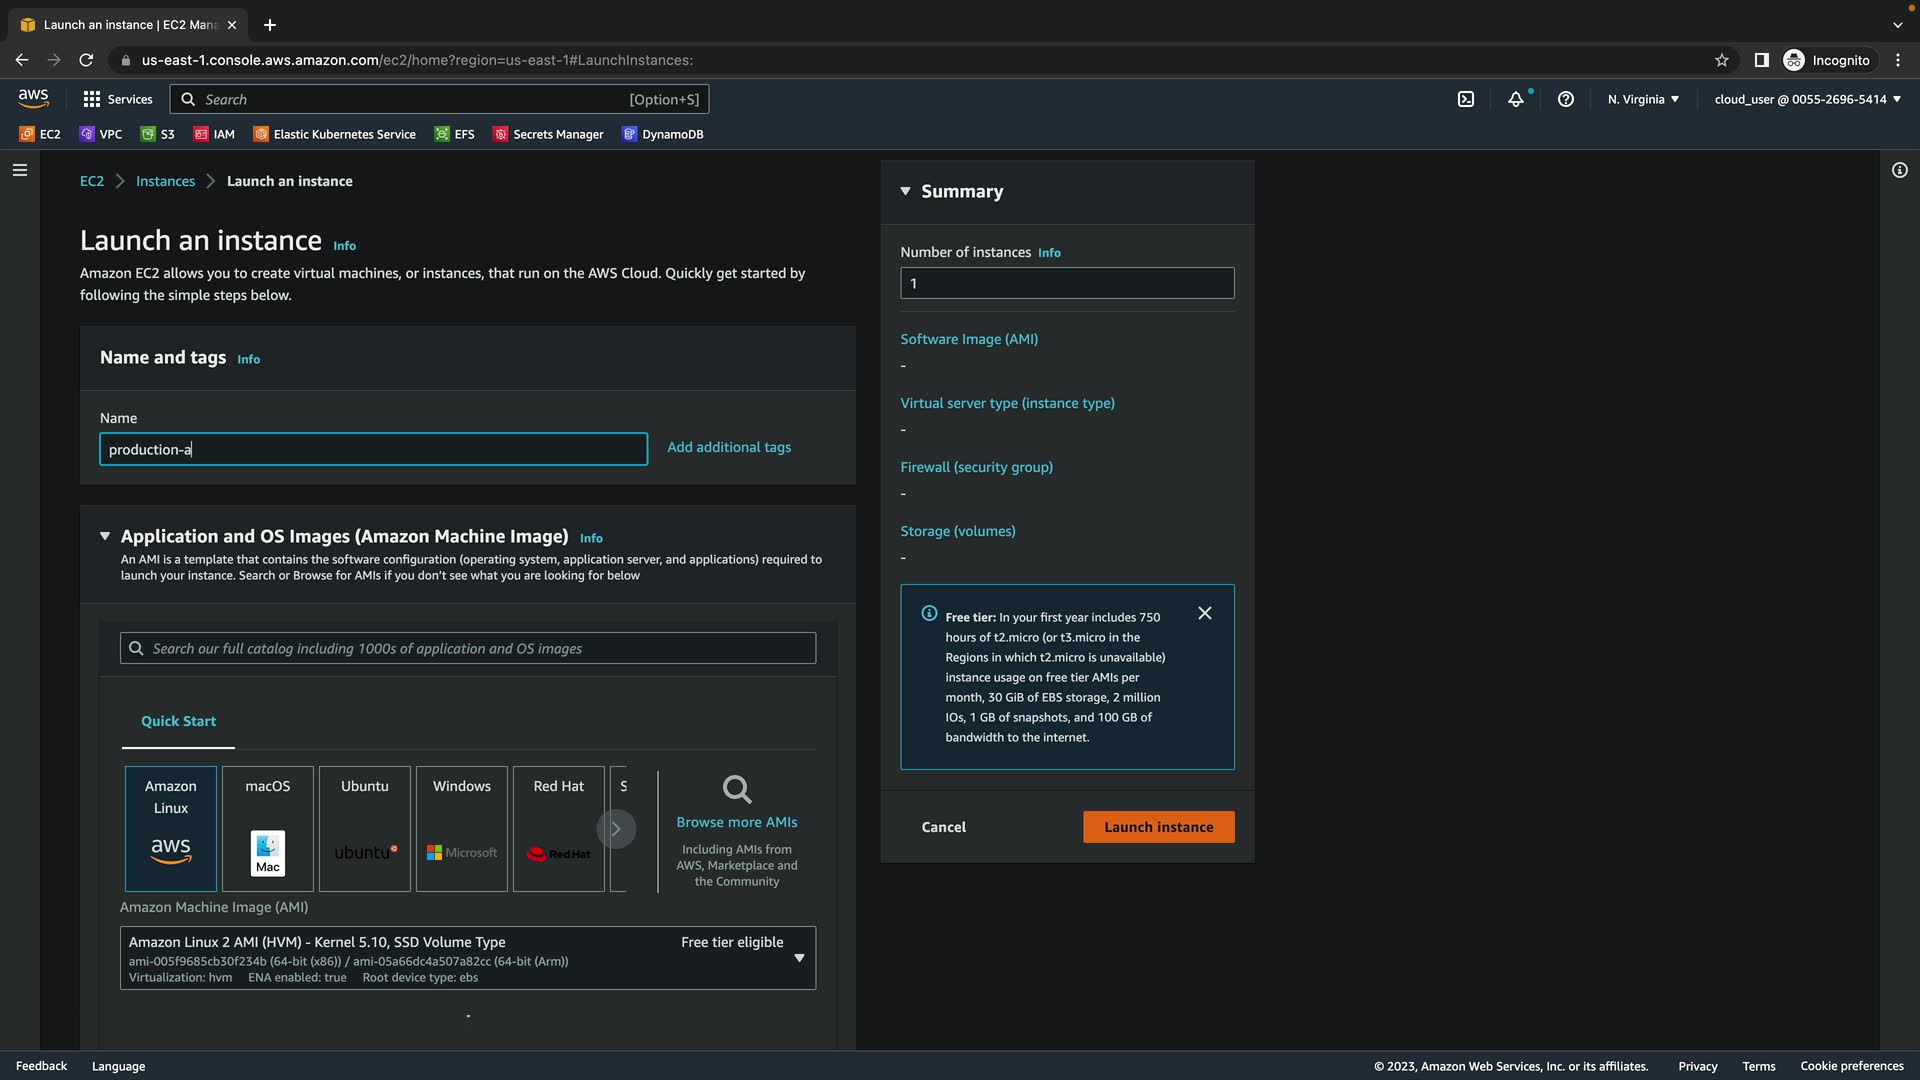
Task: Dismiss the Free tier info box
Action: pyautogui.click(x=1205, y=613)
